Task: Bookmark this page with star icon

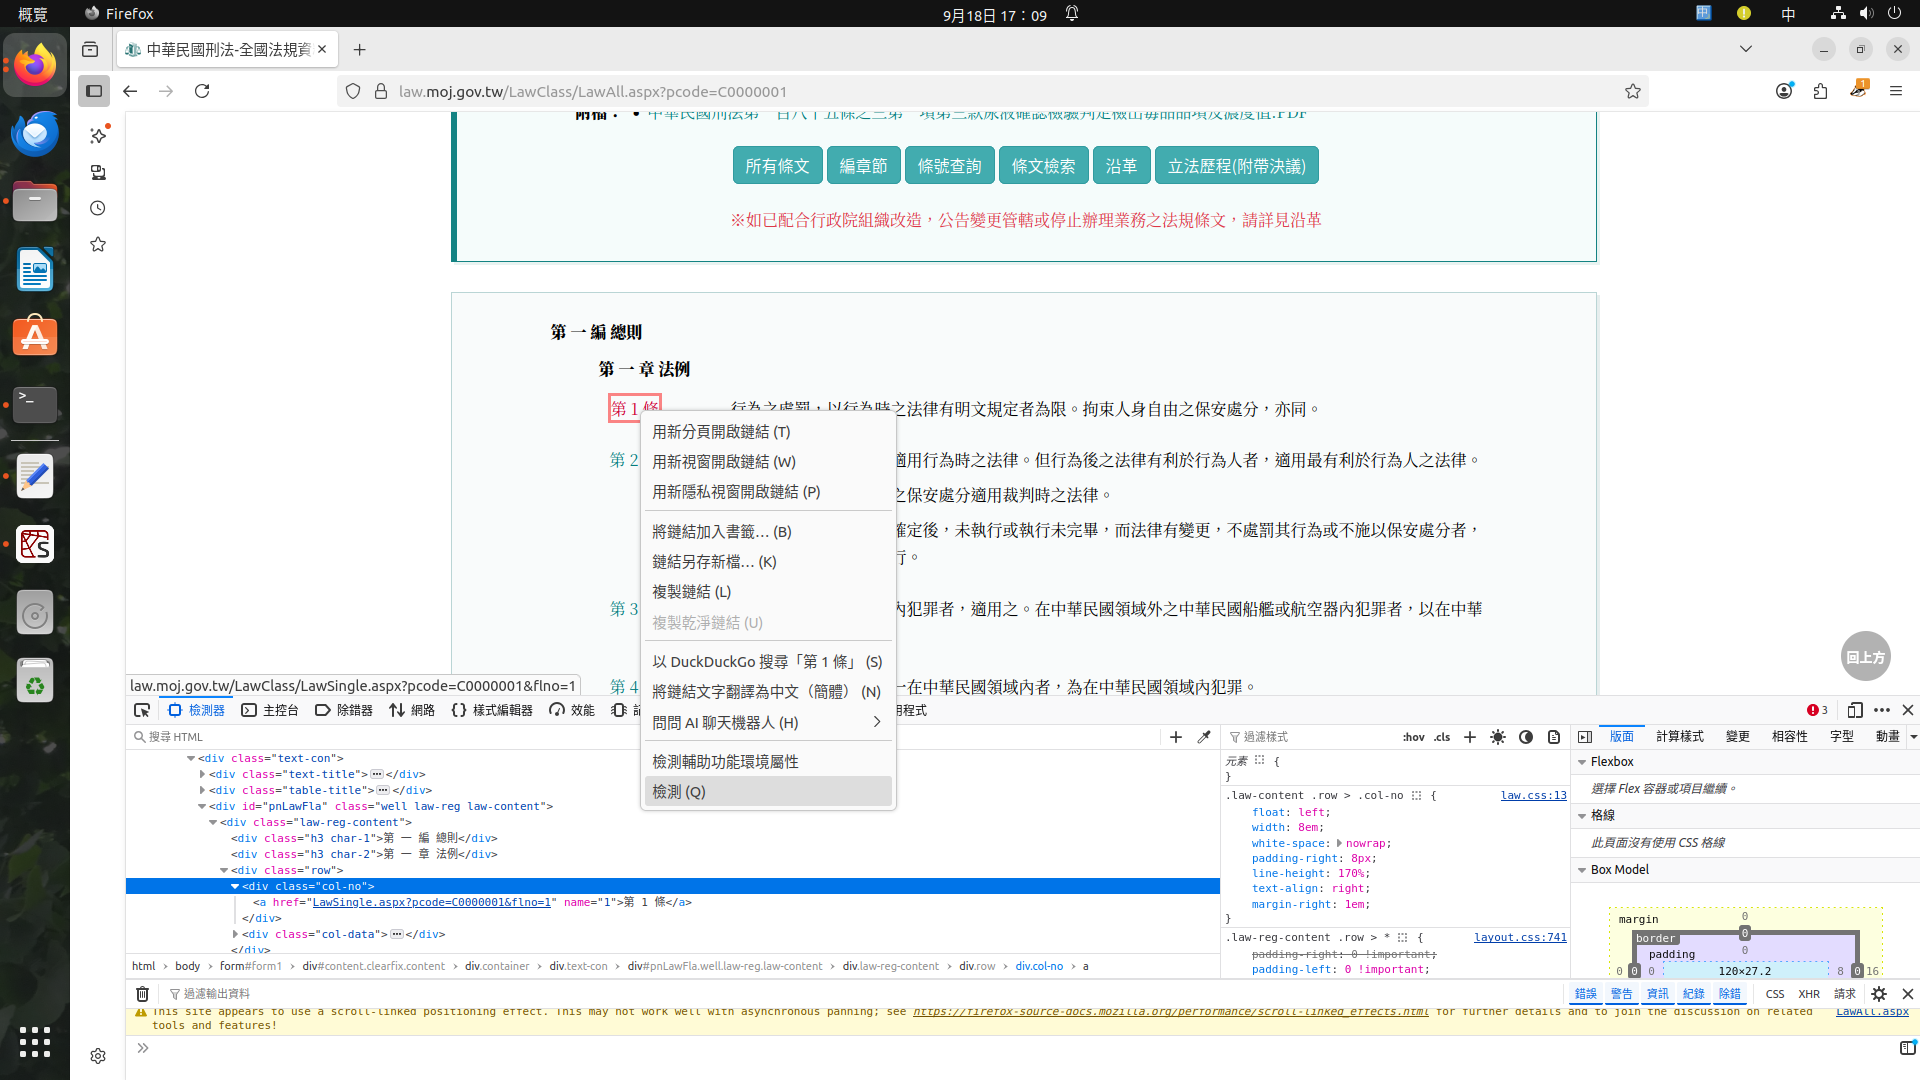Action: coord(1633,91)
